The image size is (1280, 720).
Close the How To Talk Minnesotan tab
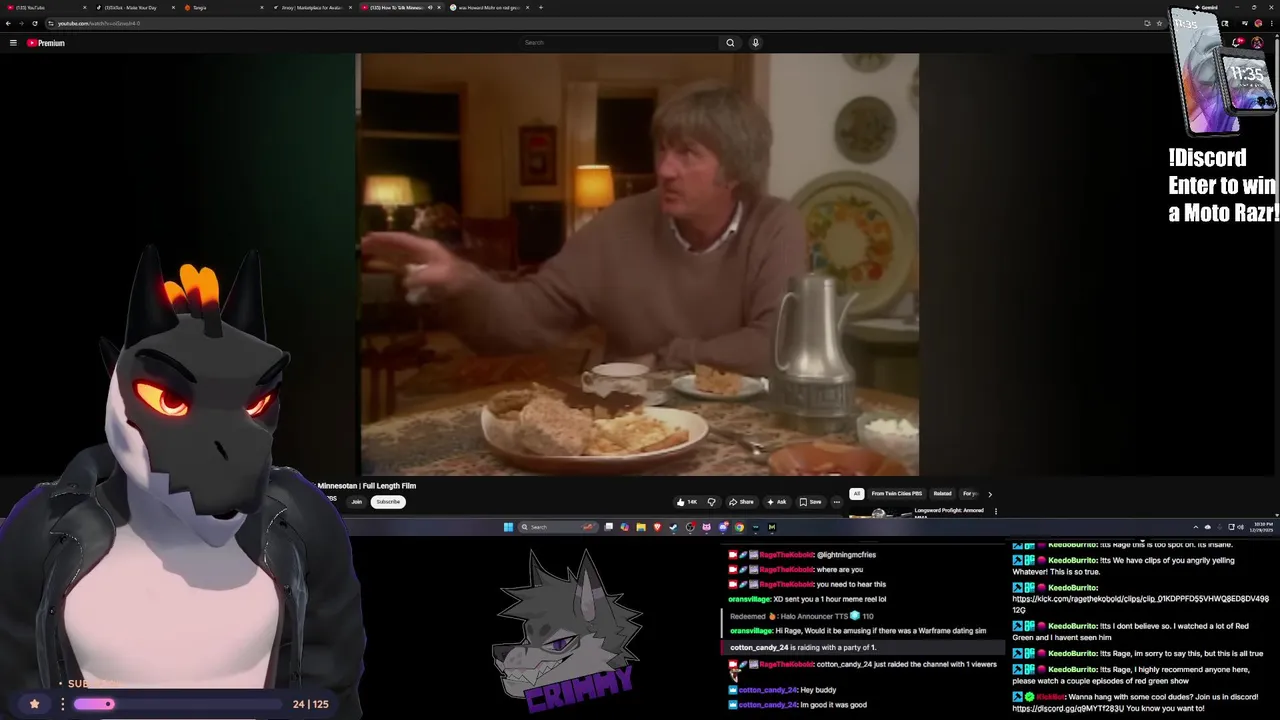click(x=438, y=7)
